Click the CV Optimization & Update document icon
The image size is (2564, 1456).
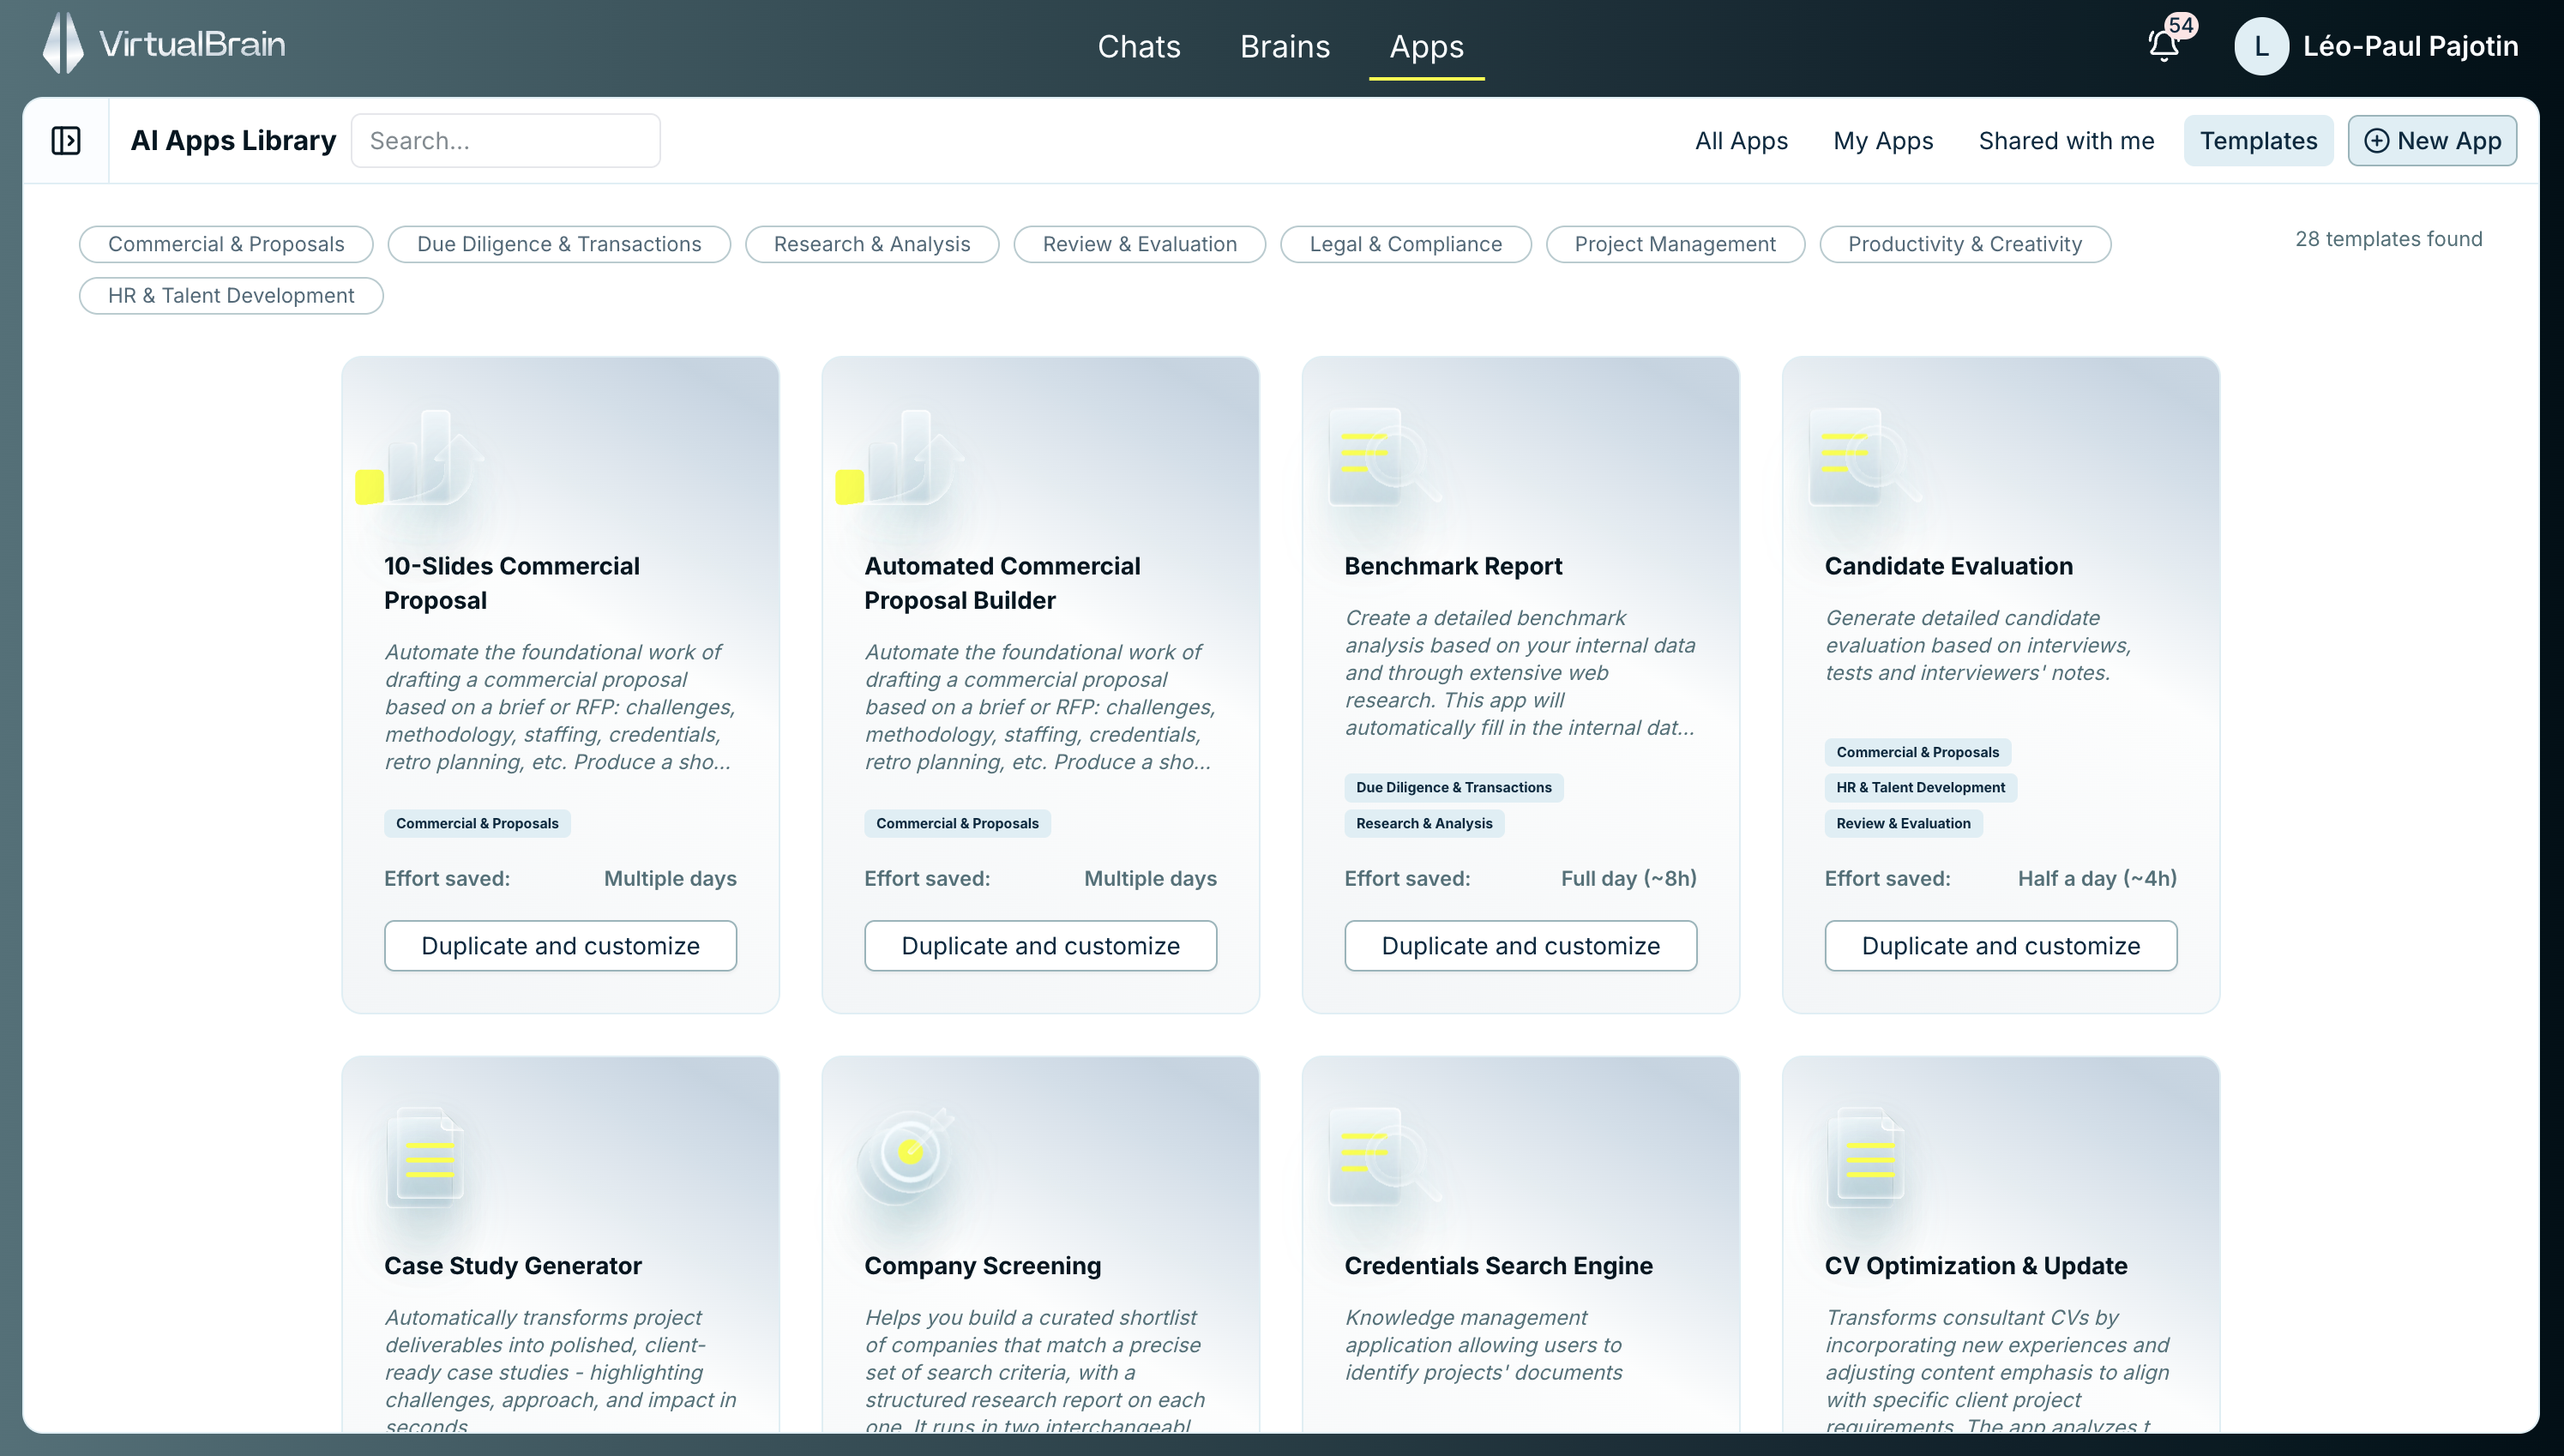pyautogui.click(x=1866, y=1156)
